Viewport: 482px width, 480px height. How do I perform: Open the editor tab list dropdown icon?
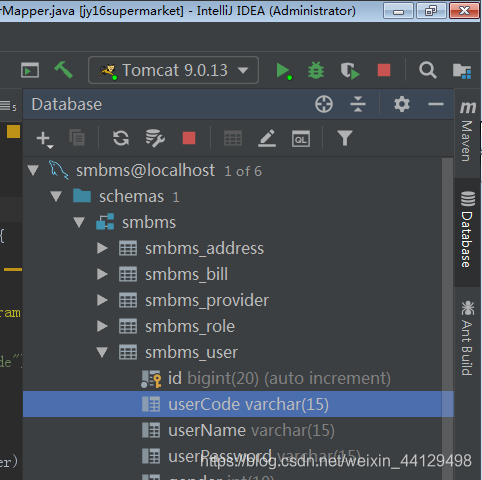point(8,106)
